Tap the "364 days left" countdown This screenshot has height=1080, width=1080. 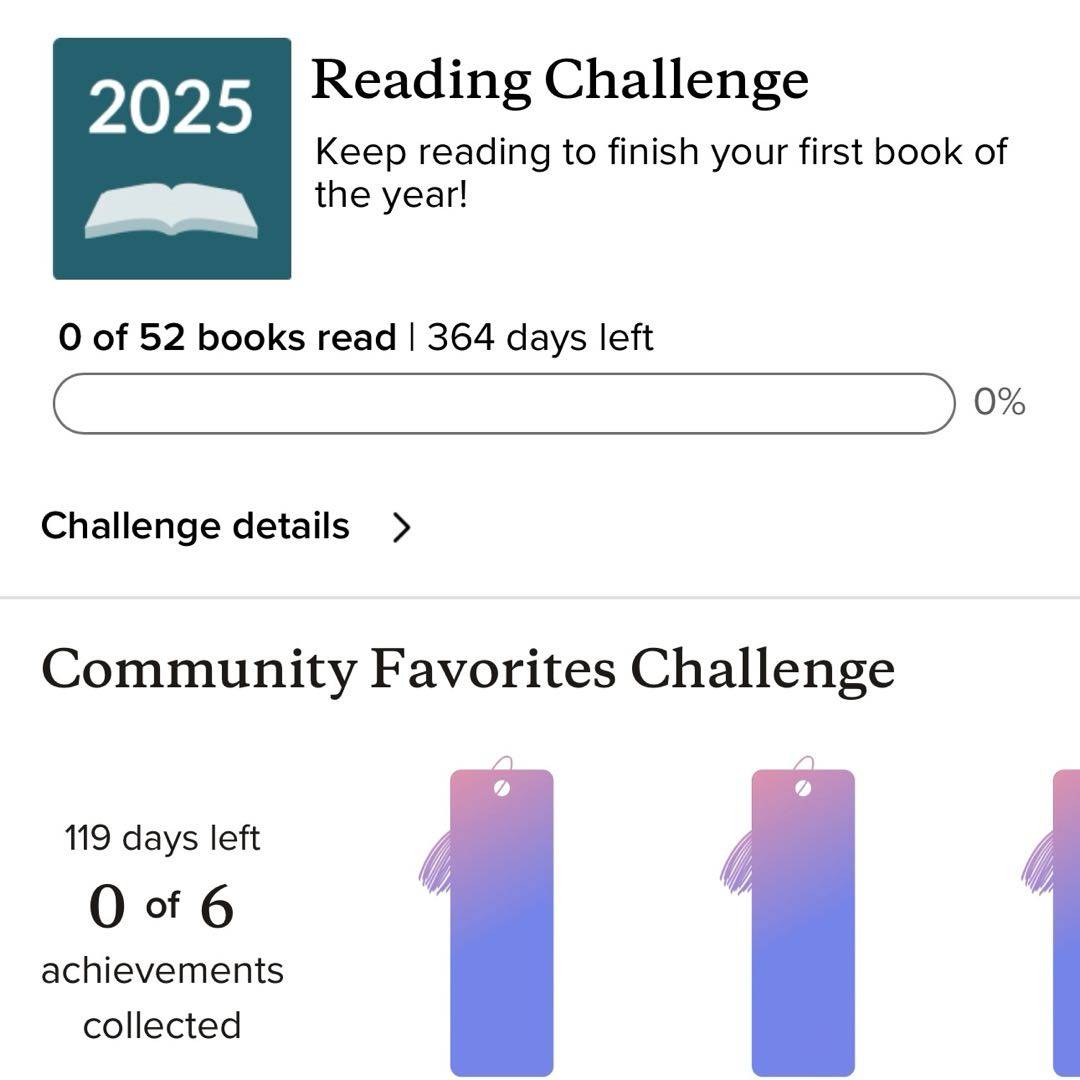540,338
